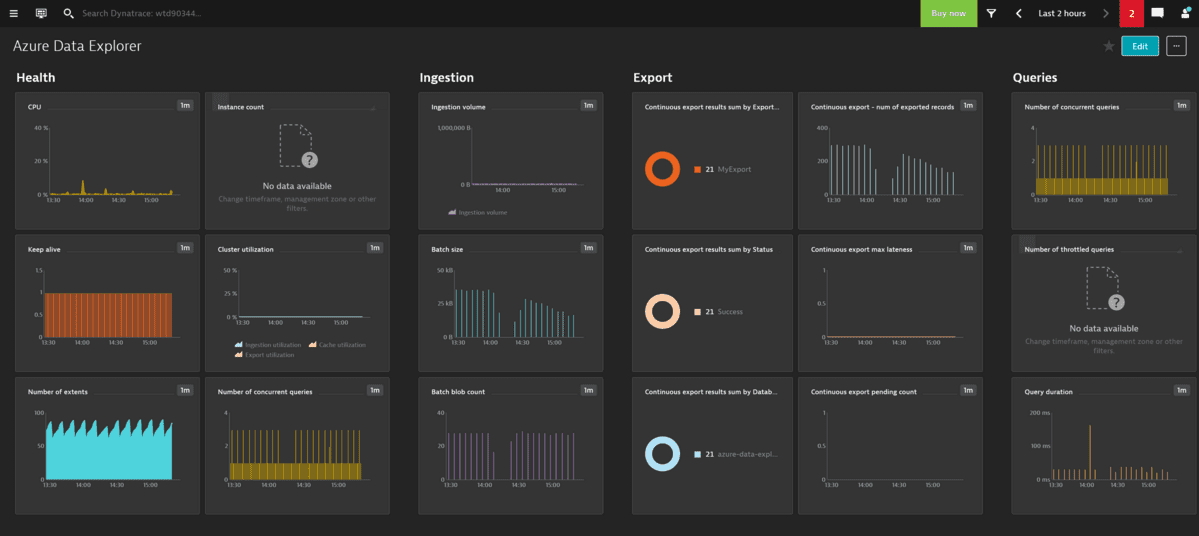Open the hamburger navigation menu
Viewport: 1199px width, 536px height.
(14, 13)
